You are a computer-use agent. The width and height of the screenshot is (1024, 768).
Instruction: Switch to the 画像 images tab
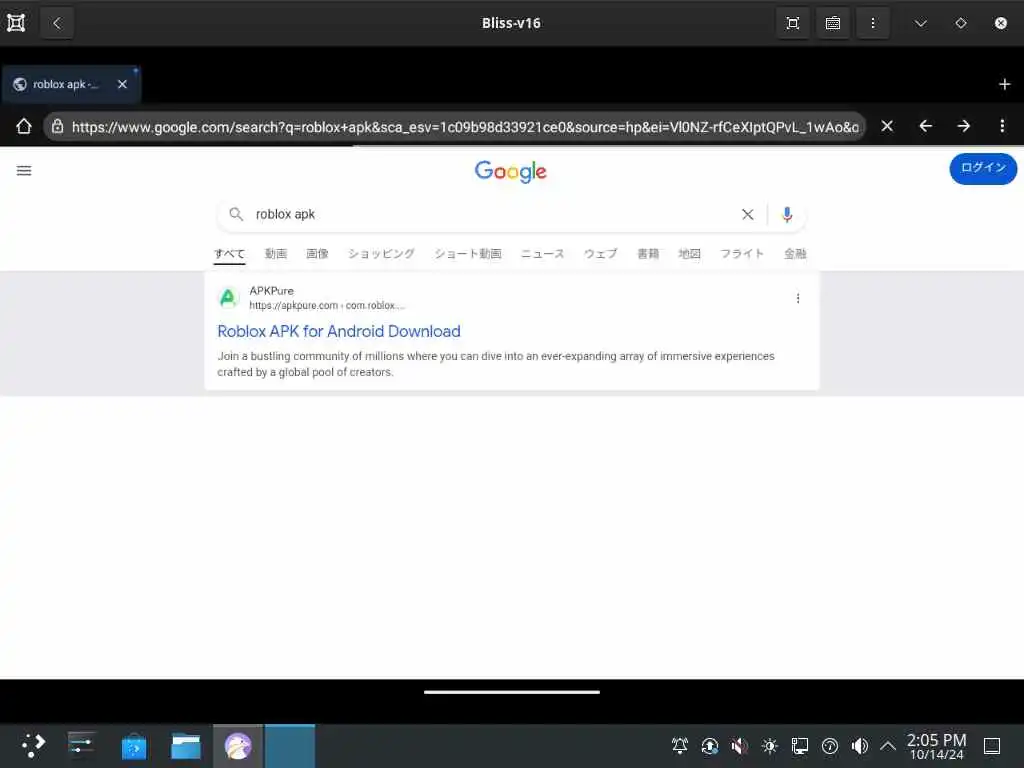(x=317, y=253)
